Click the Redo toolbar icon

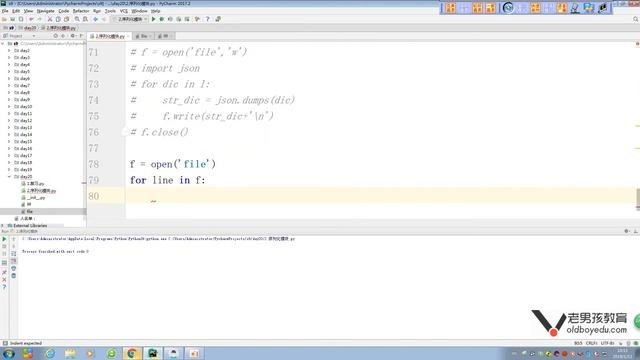click(x=40, y=19)
